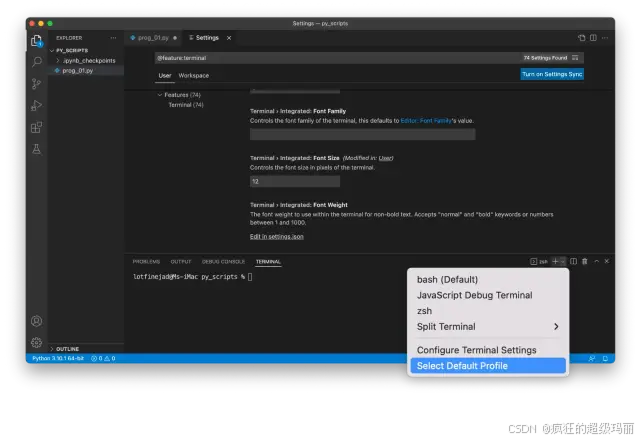Select the Workspace settings tab
This screenshot has height=440, width=640.
(x=193, y=76)
